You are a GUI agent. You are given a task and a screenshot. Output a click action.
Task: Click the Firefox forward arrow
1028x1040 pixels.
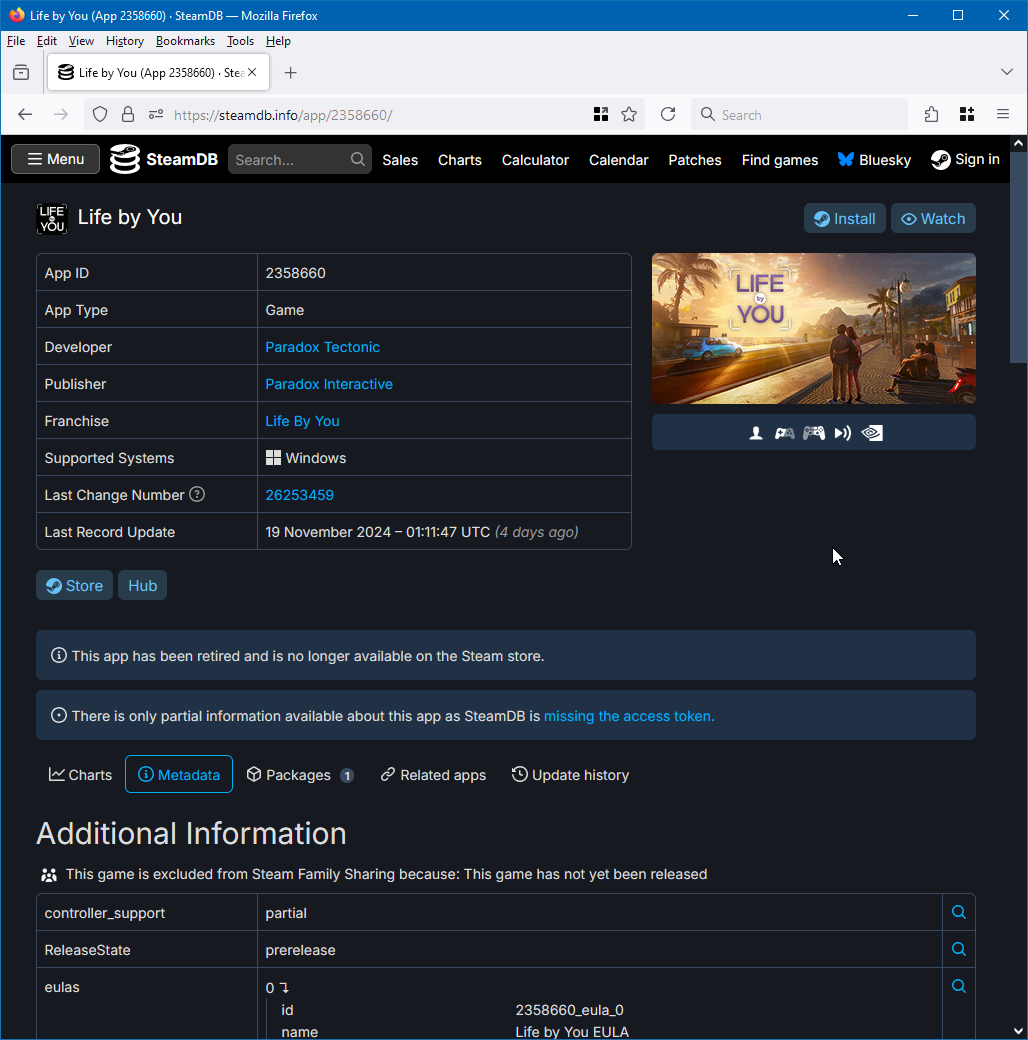pos(61,115)
